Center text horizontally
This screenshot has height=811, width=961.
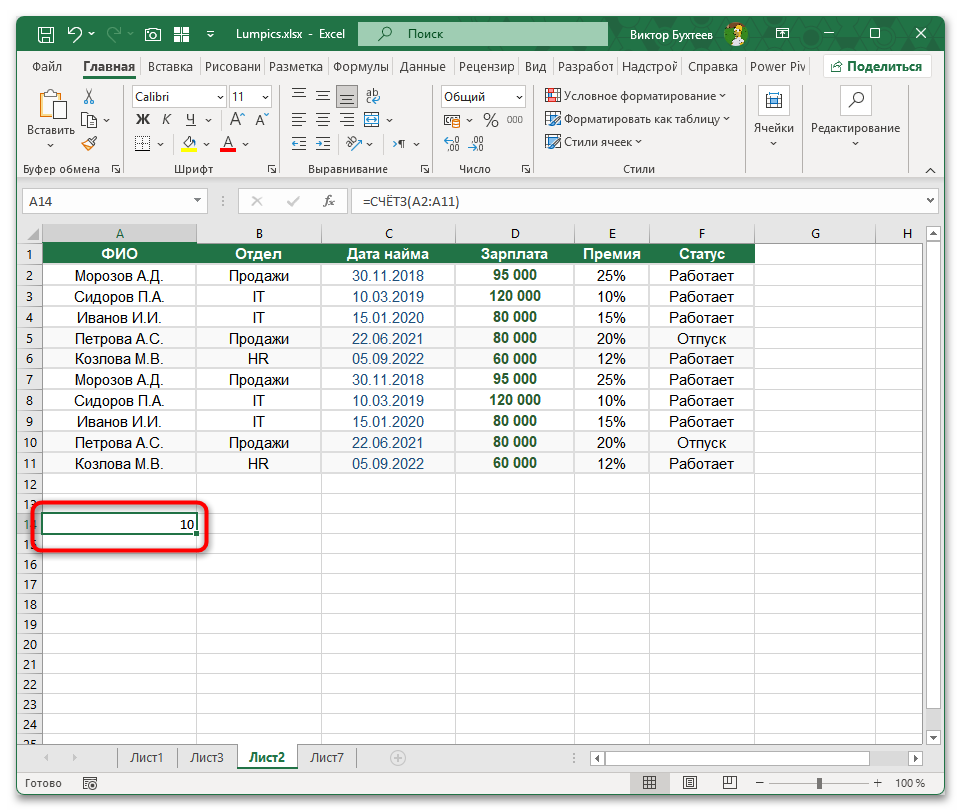click(323, 120)
